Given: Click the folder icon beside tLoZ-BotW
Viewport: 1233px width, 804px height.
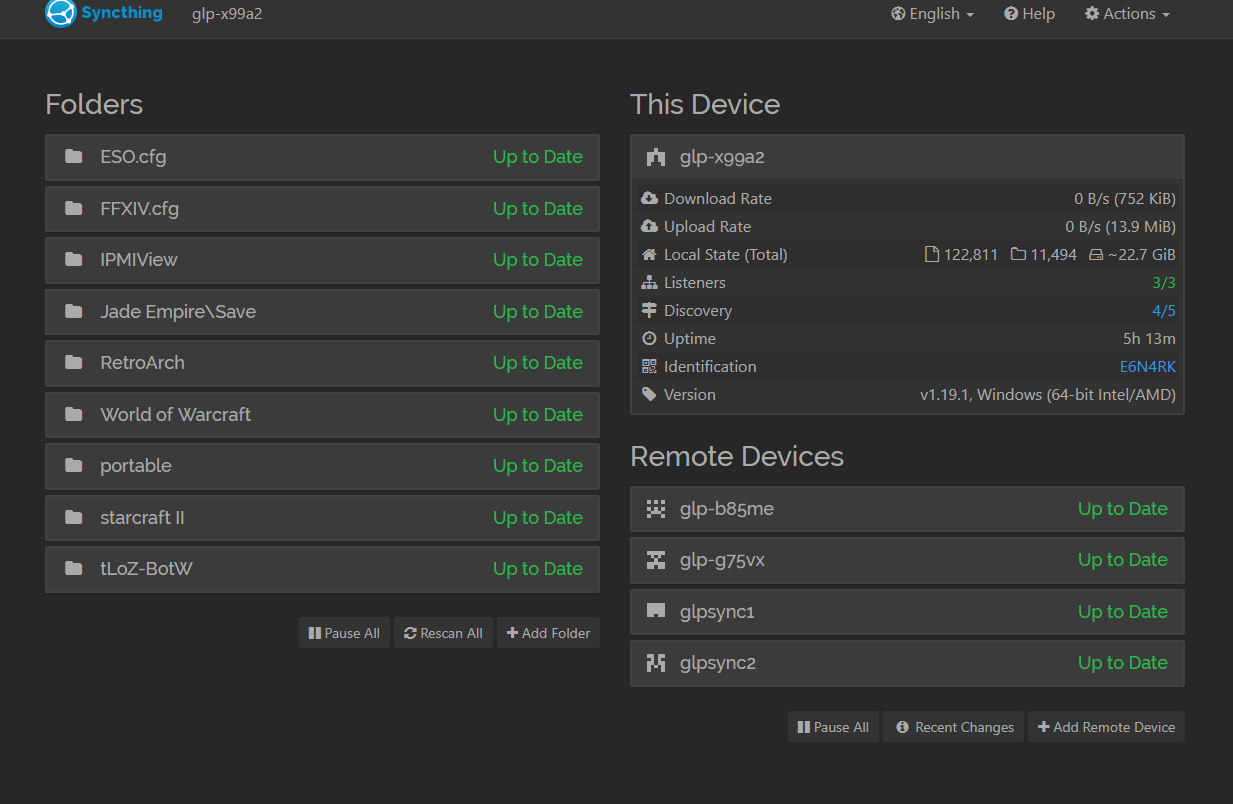Looking at the screenshot, I should click(x=73, y=569).
